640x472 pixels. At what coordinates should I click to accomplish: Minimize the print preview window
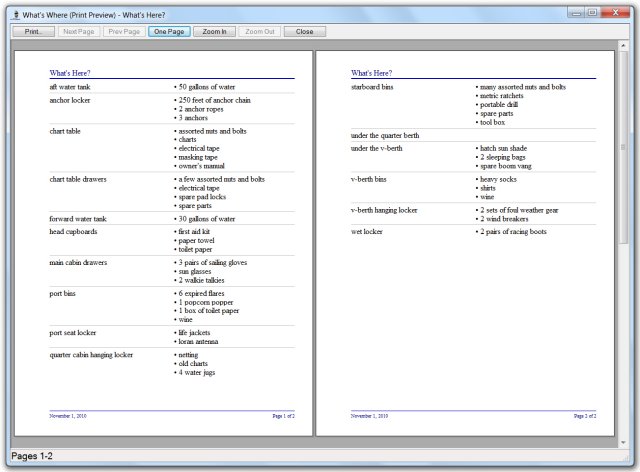pos(575,13)
